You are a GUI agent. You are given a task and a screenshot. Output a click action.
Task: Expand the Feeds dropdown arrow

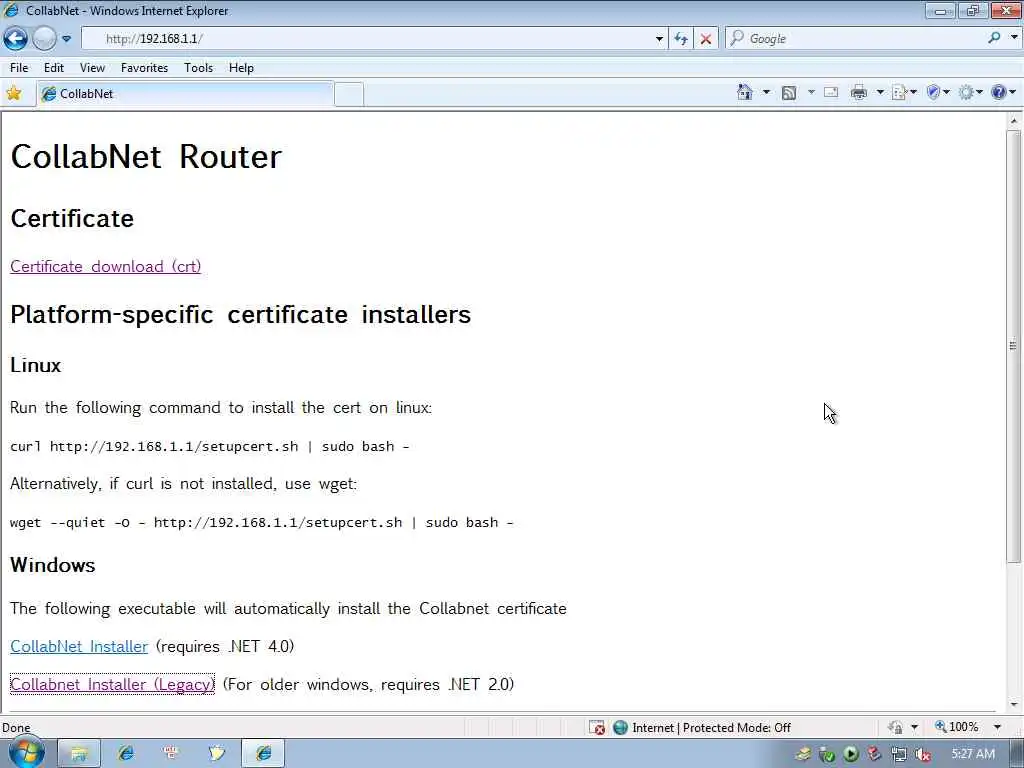coord(811,92)
